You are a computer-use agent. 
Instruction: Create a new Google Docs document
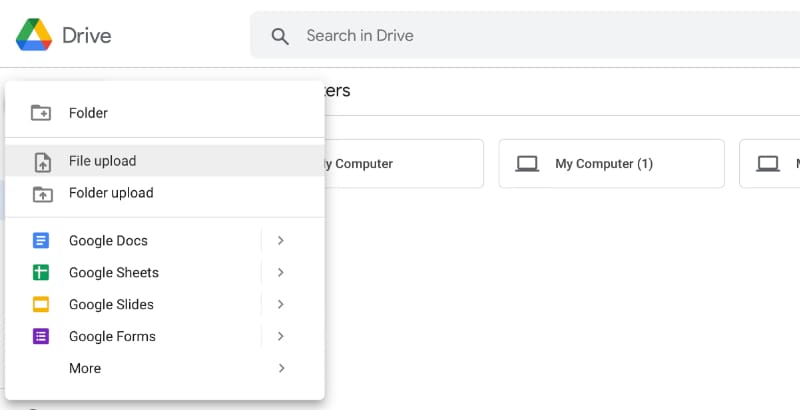133,240
